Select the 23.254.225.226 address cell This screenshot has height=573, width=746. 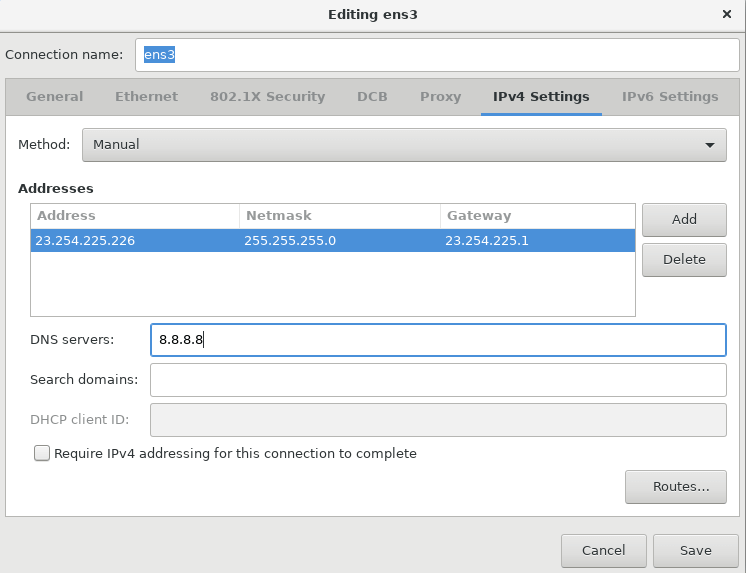point(85,240)
